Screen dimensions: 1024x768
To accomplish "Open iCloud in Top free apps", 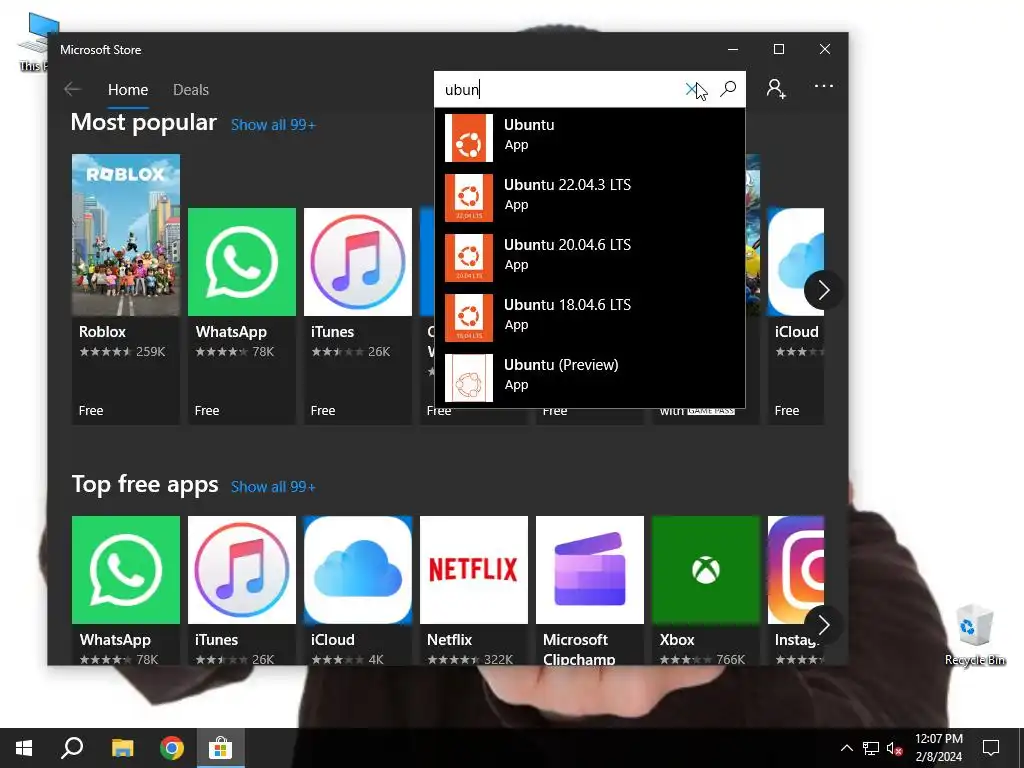I will pos(358,590).
